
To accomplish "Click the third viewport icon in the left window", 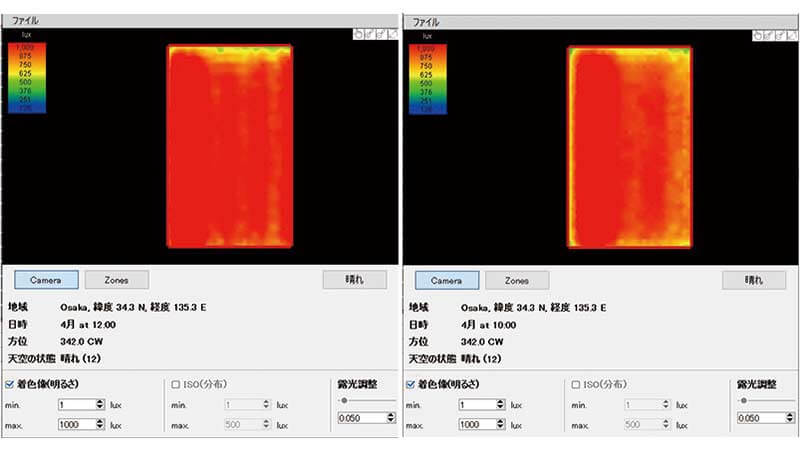I will (381, 34).
